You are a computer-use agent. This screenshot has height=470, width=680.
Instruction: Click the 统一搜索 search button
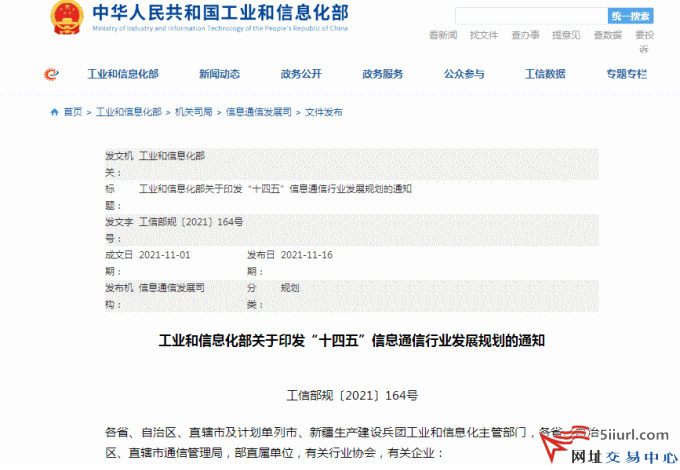(631, 16)
